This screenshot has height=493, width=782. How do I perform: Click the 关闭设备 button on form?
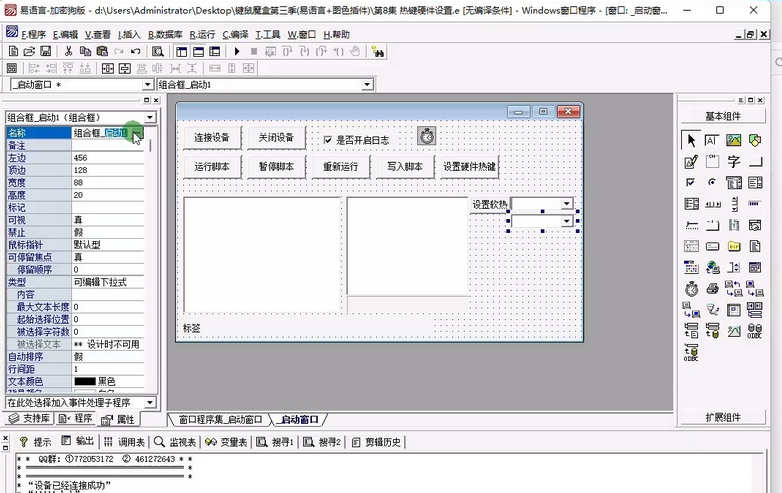click(x=276, y=138)
